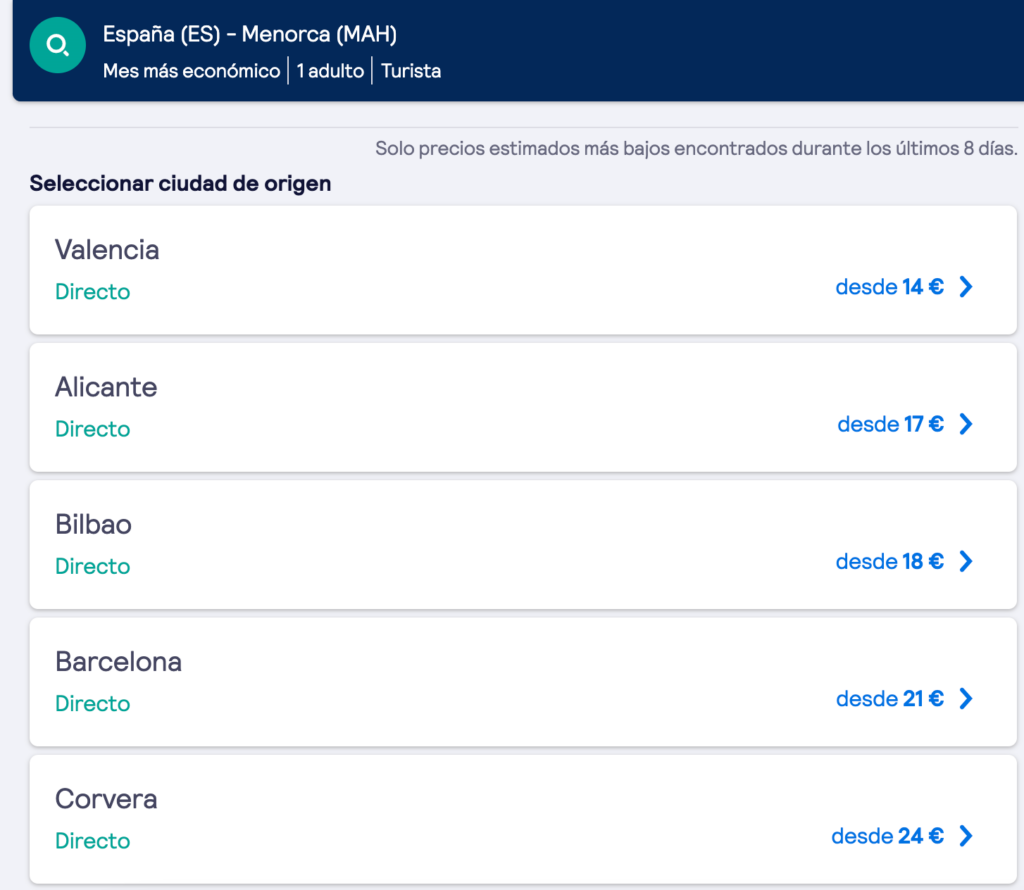The width and height of the screenshot is (1024, 890).
Task: Click the chevron arrow in the Alicante row
Action: coord(965,424)
